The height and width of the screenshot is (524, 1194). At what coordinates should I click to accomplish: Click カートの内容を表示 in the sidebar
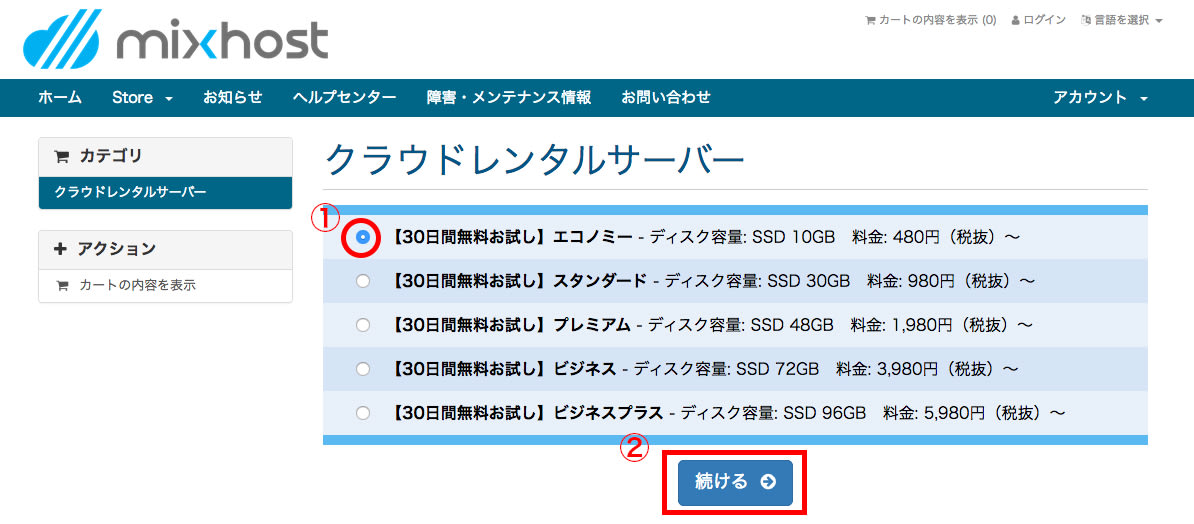pos(165,286)
